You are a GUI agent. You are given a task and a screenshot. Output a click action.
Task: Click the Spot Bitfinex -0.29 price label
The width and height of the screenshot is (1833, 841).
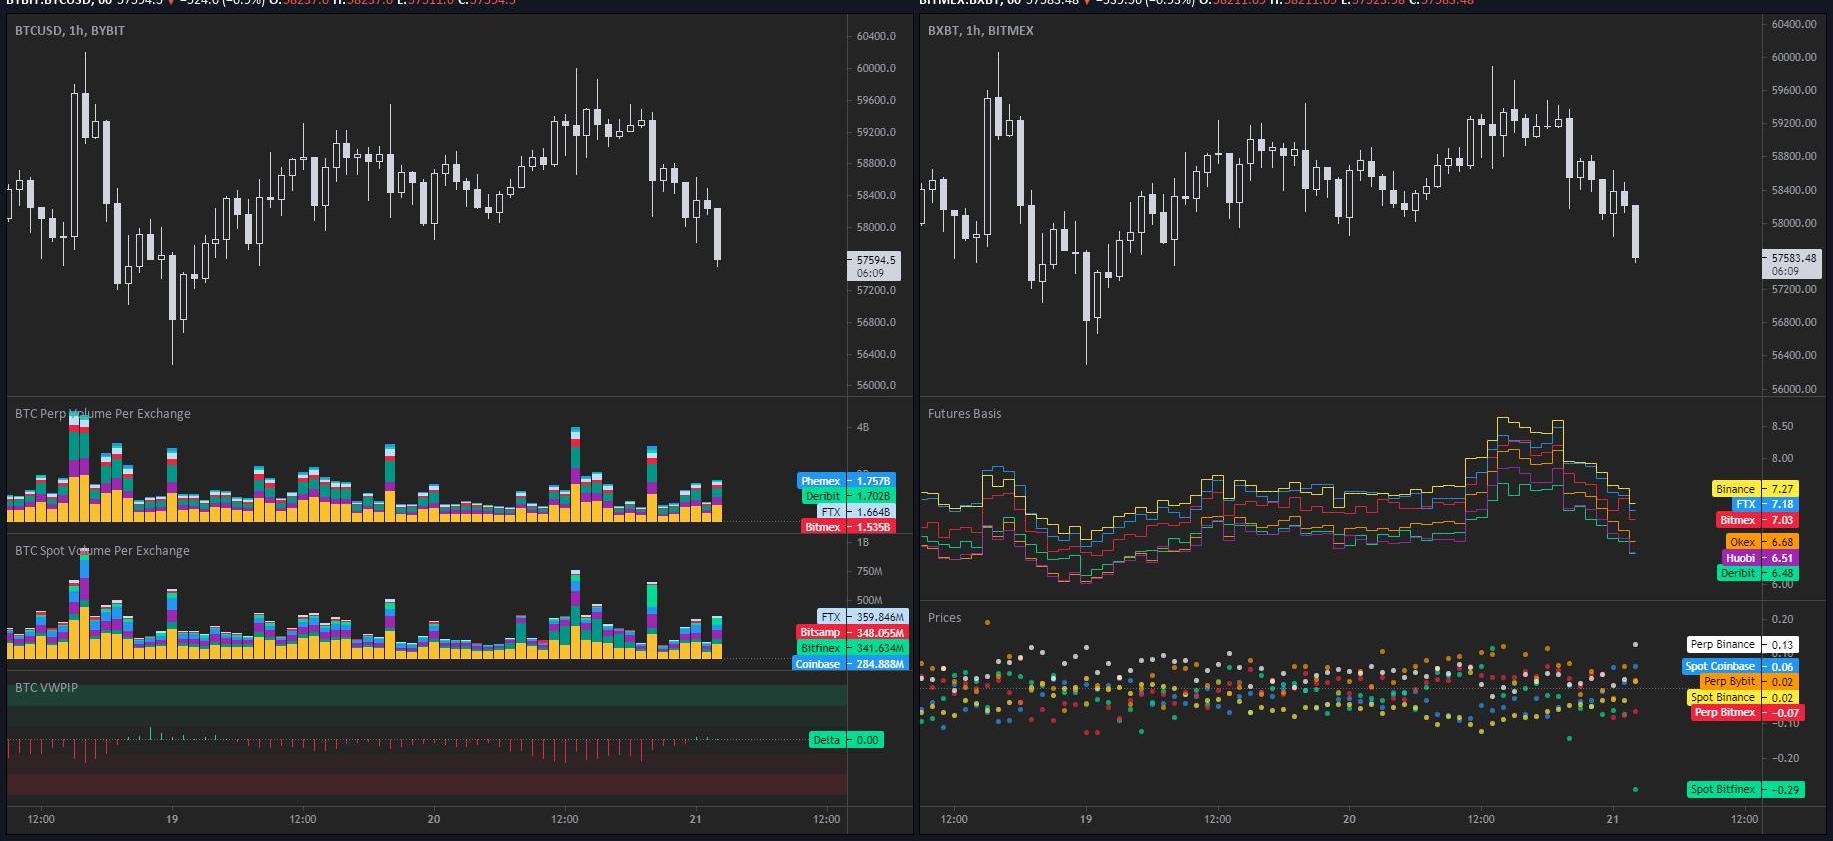point(1744,790)
